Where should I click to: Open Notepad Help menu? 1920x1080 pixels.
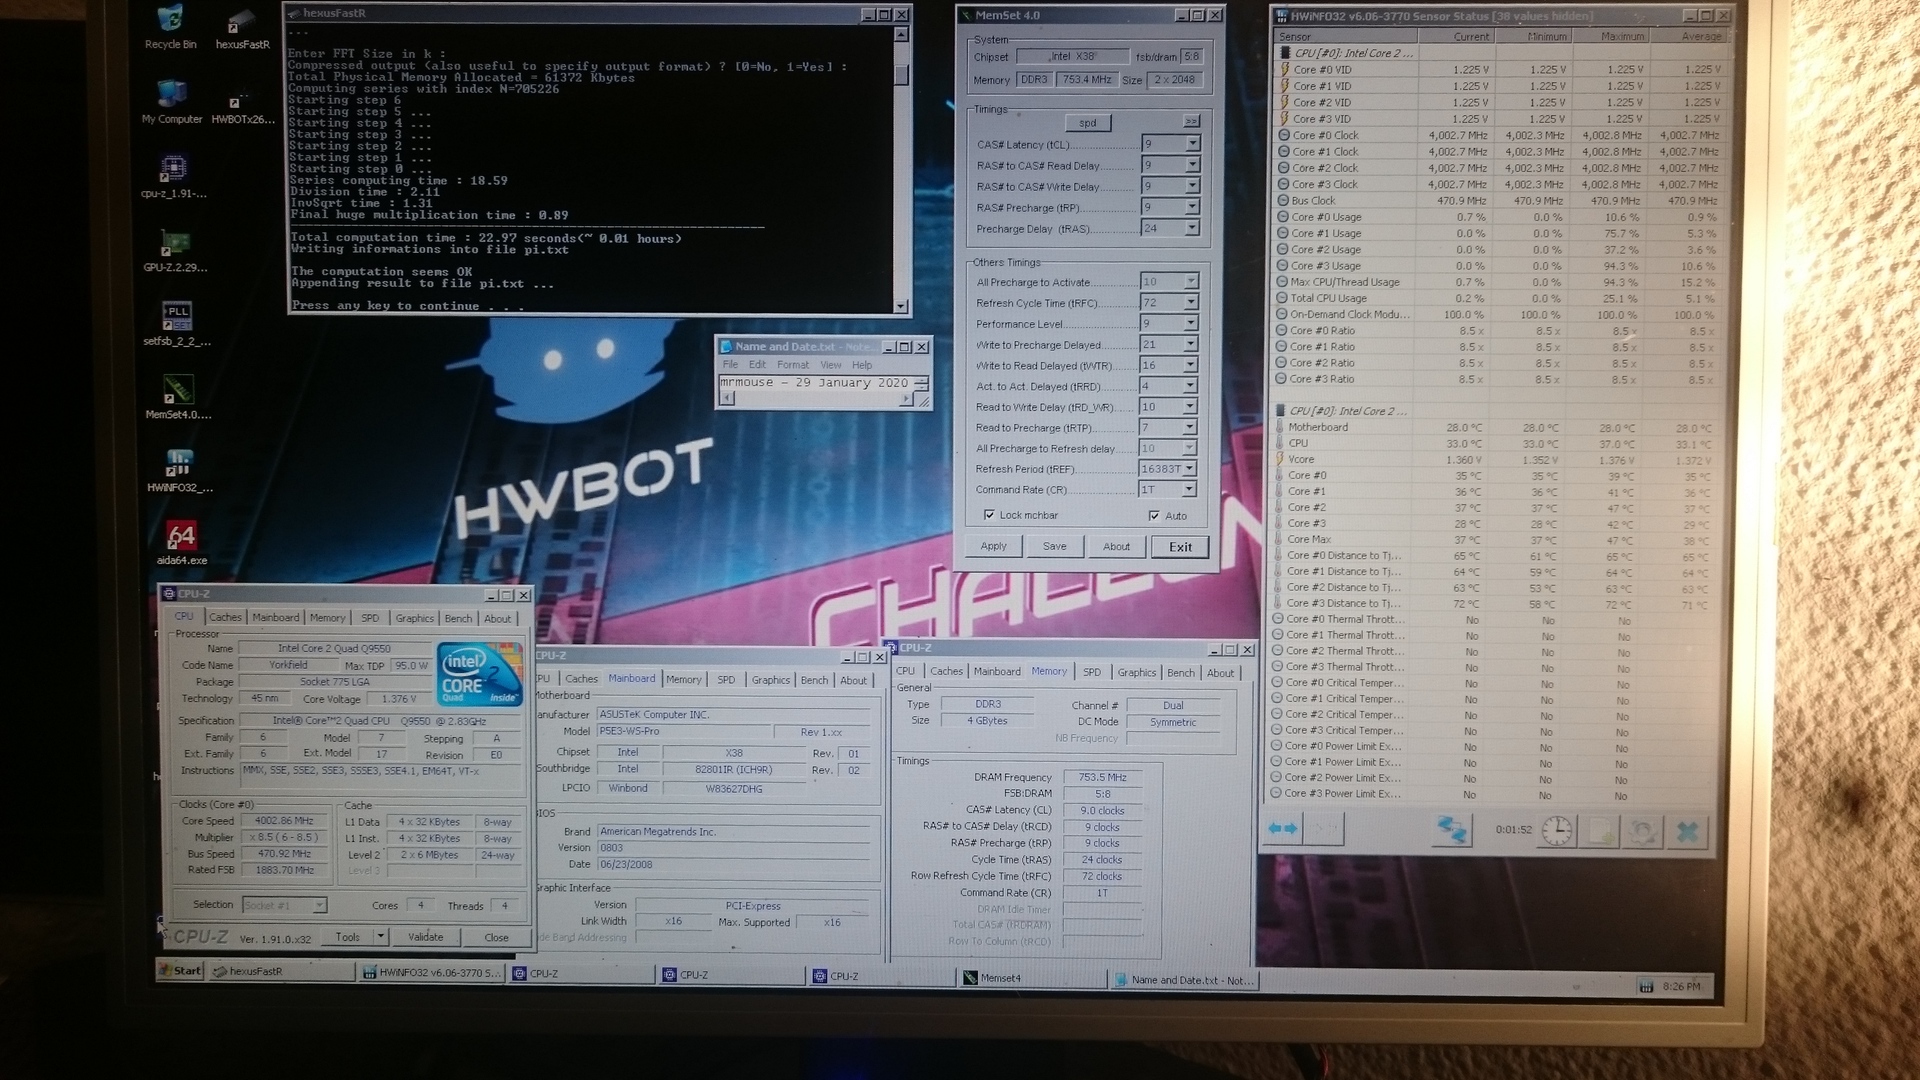click(x=862, y=365)
